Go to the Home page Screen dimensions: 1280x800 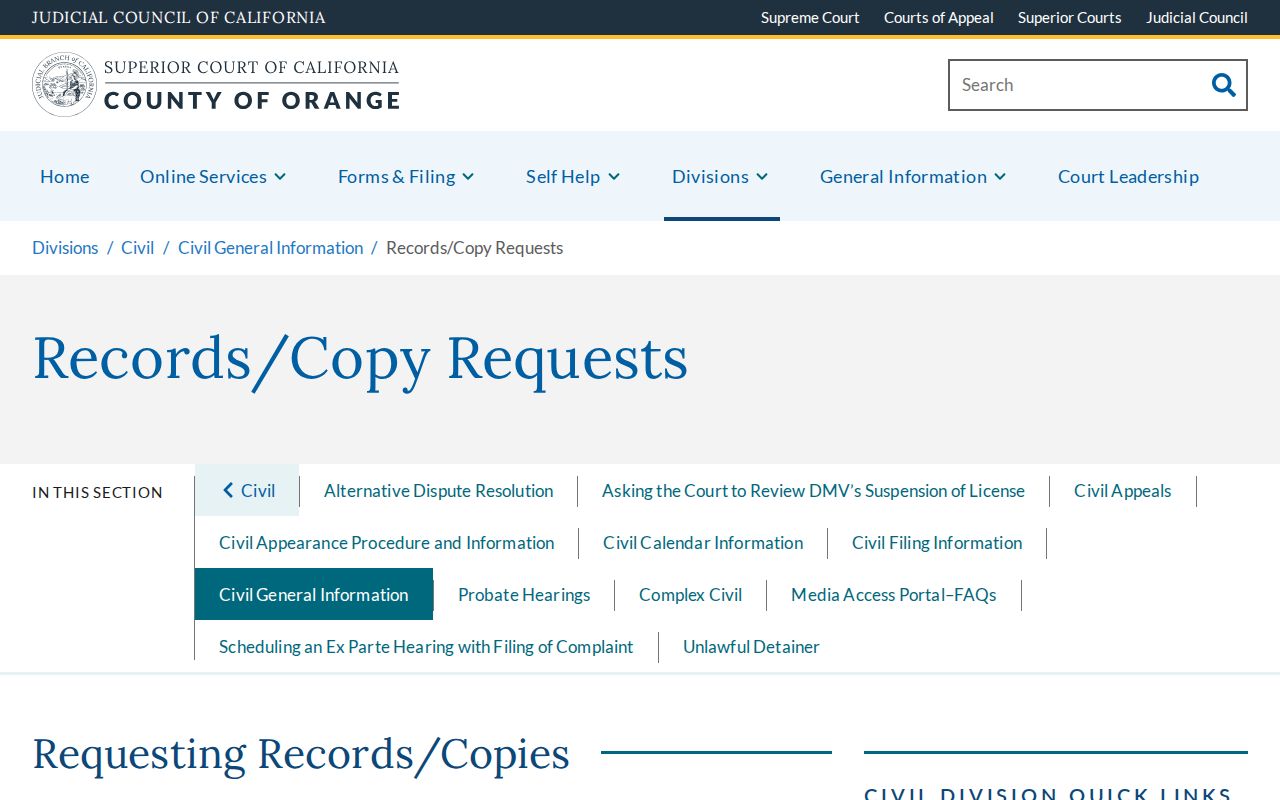pos(65,176)
